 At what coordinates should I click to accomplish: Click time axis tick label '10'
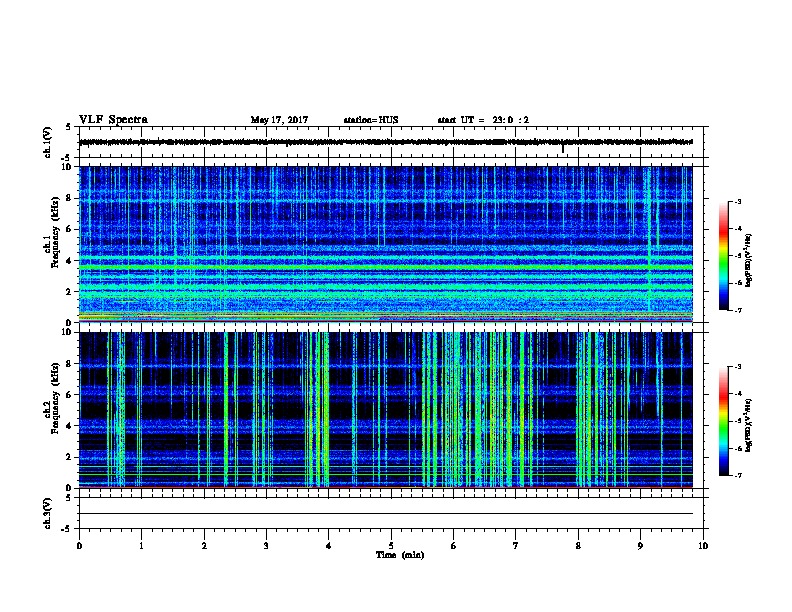(703, 545)
